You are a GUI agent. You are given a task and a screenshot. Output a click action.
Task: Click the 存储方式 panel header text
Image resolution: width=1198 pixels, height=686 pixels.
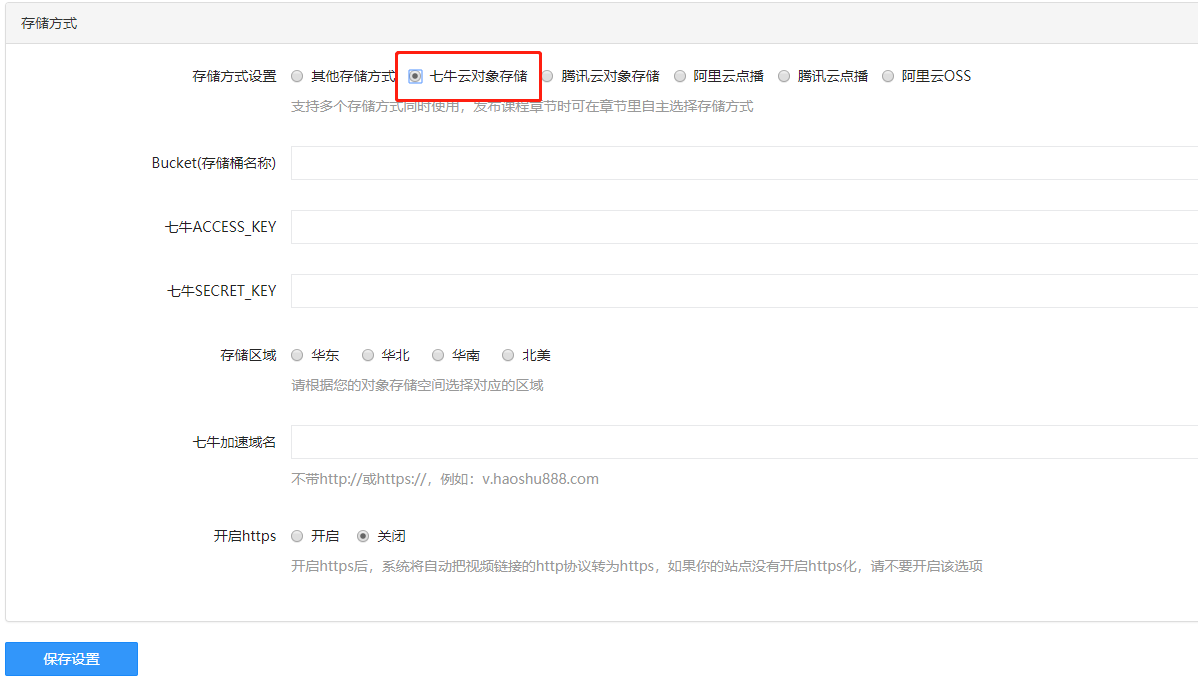pyautogui.click(x=49, y=24)
